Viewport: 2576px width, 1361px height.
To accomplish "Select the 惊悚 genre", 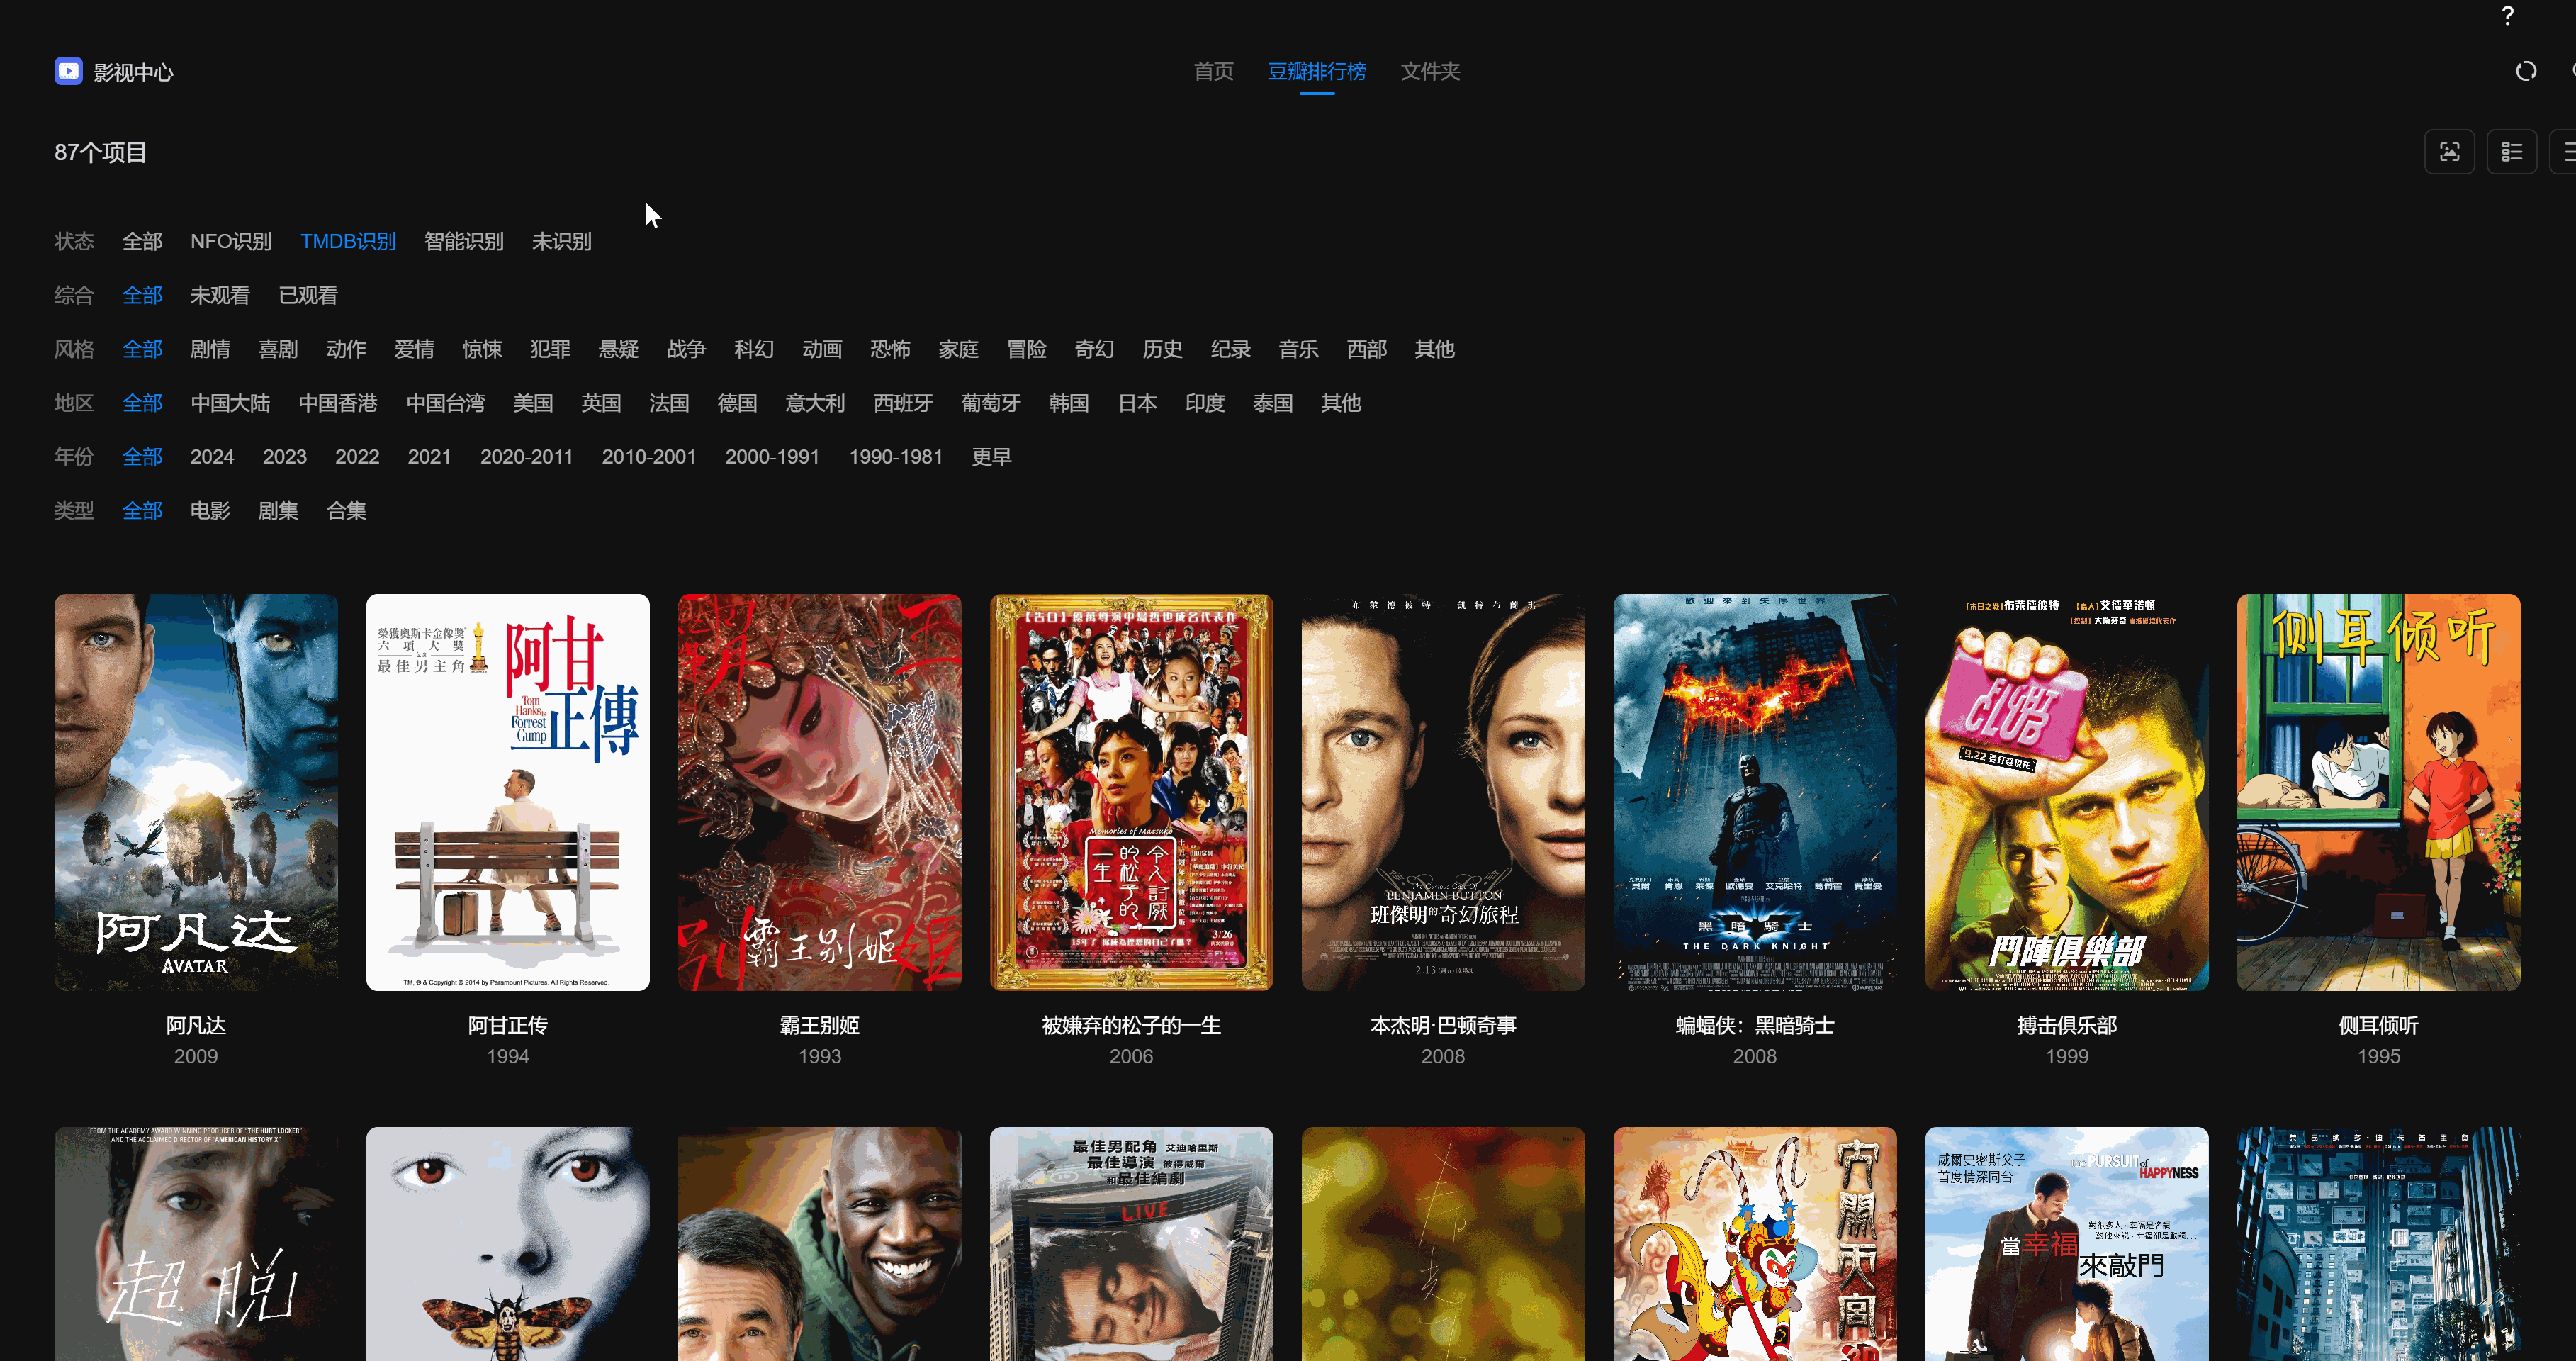I will click(x=482, y=349).
